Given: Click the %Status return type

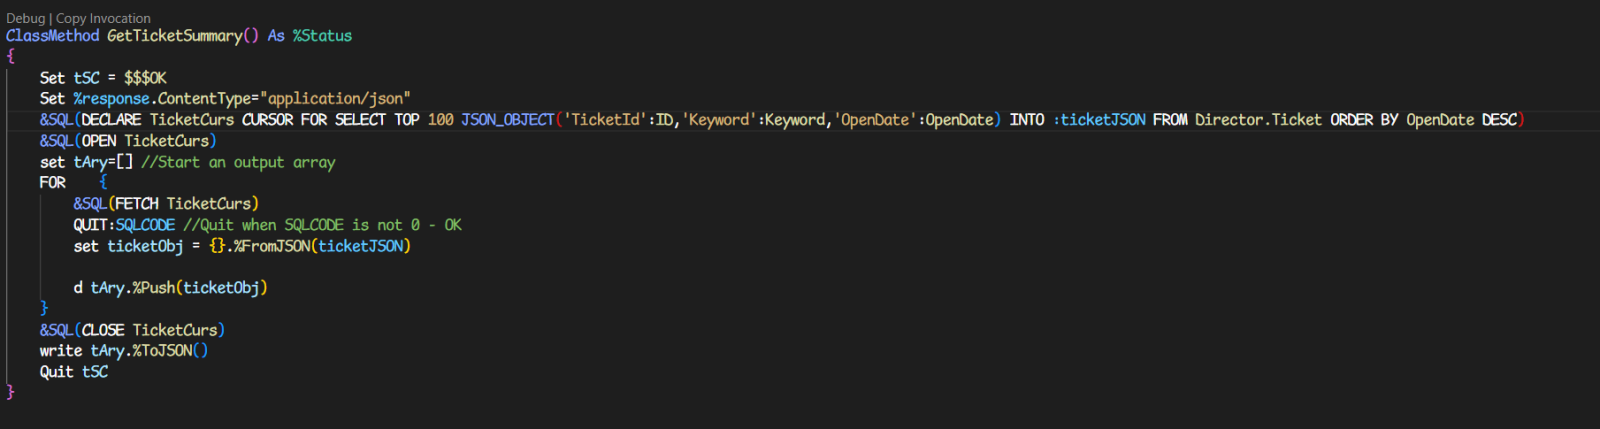Looking at the screenshot, I should pyautogui.click(x=322, y=36).
